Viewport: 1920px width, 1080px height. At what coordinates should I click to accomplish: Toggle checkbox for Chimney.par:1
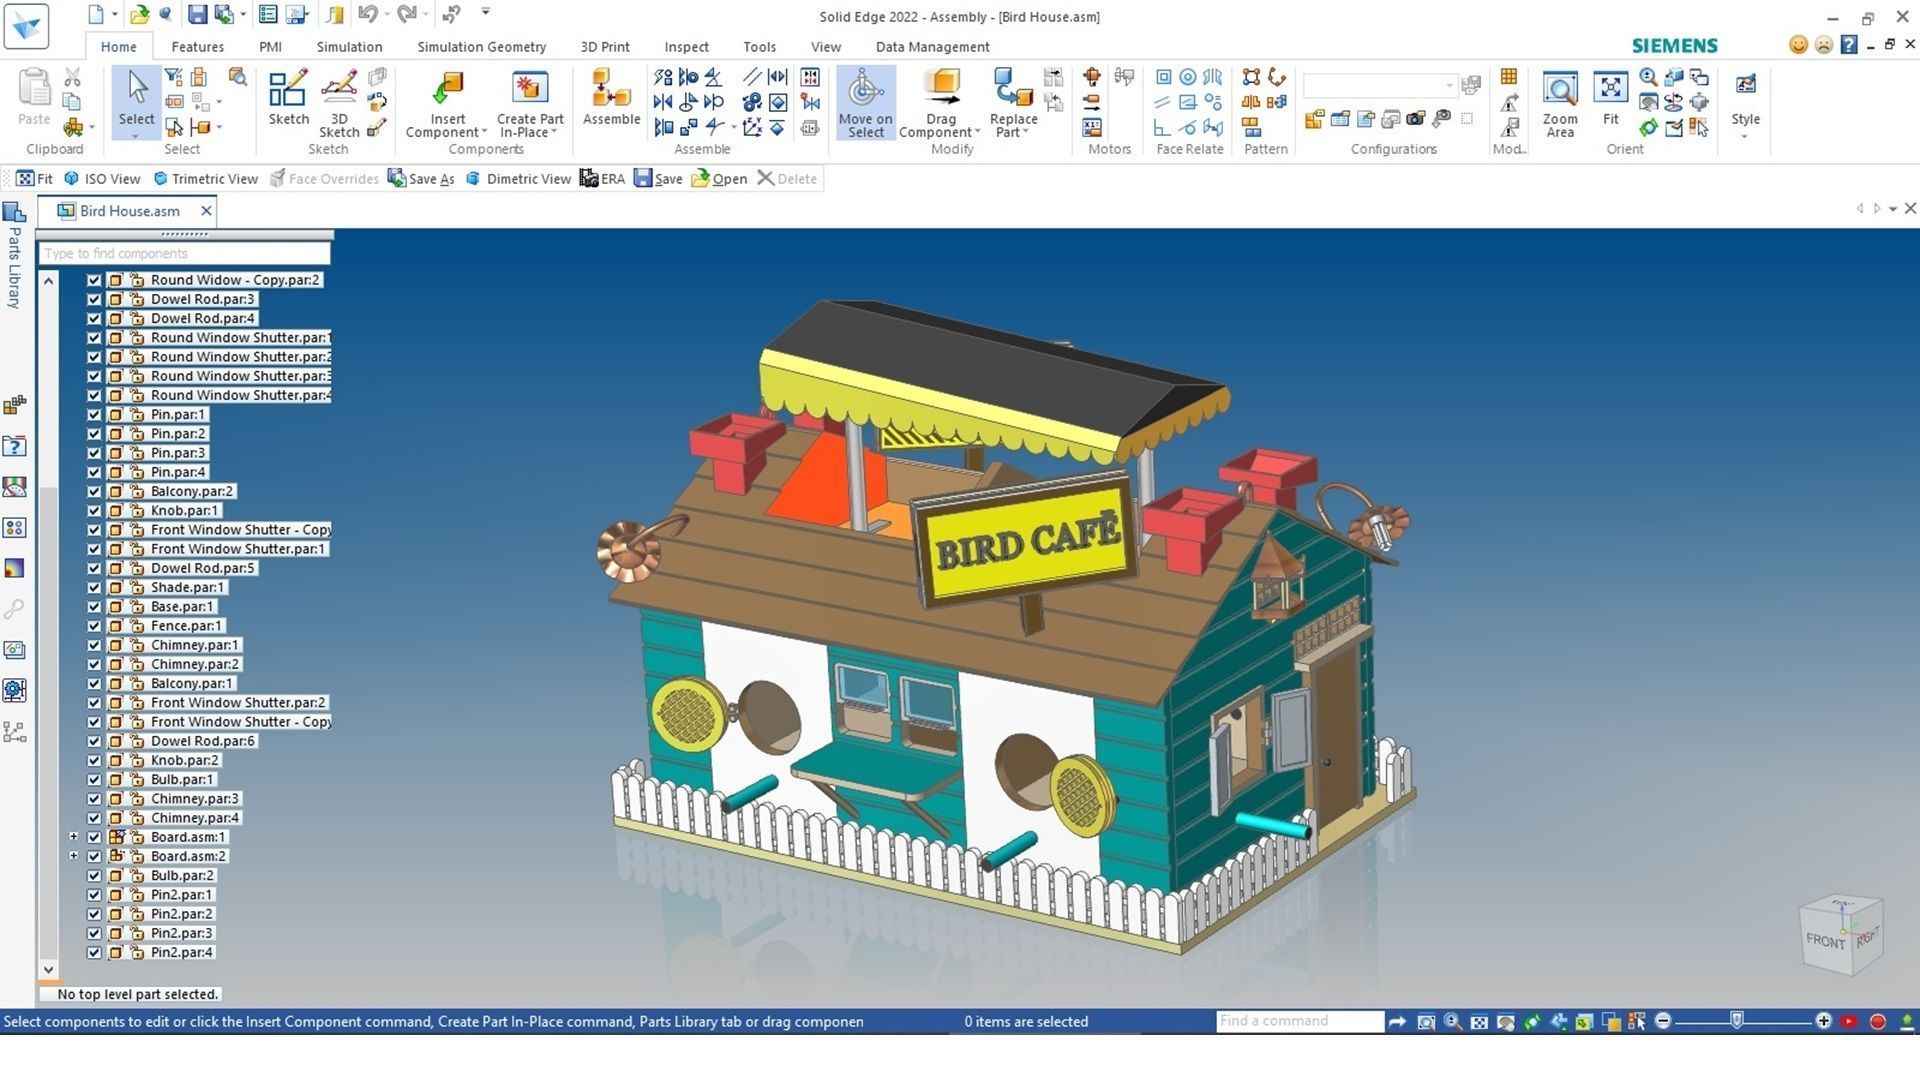94,645
